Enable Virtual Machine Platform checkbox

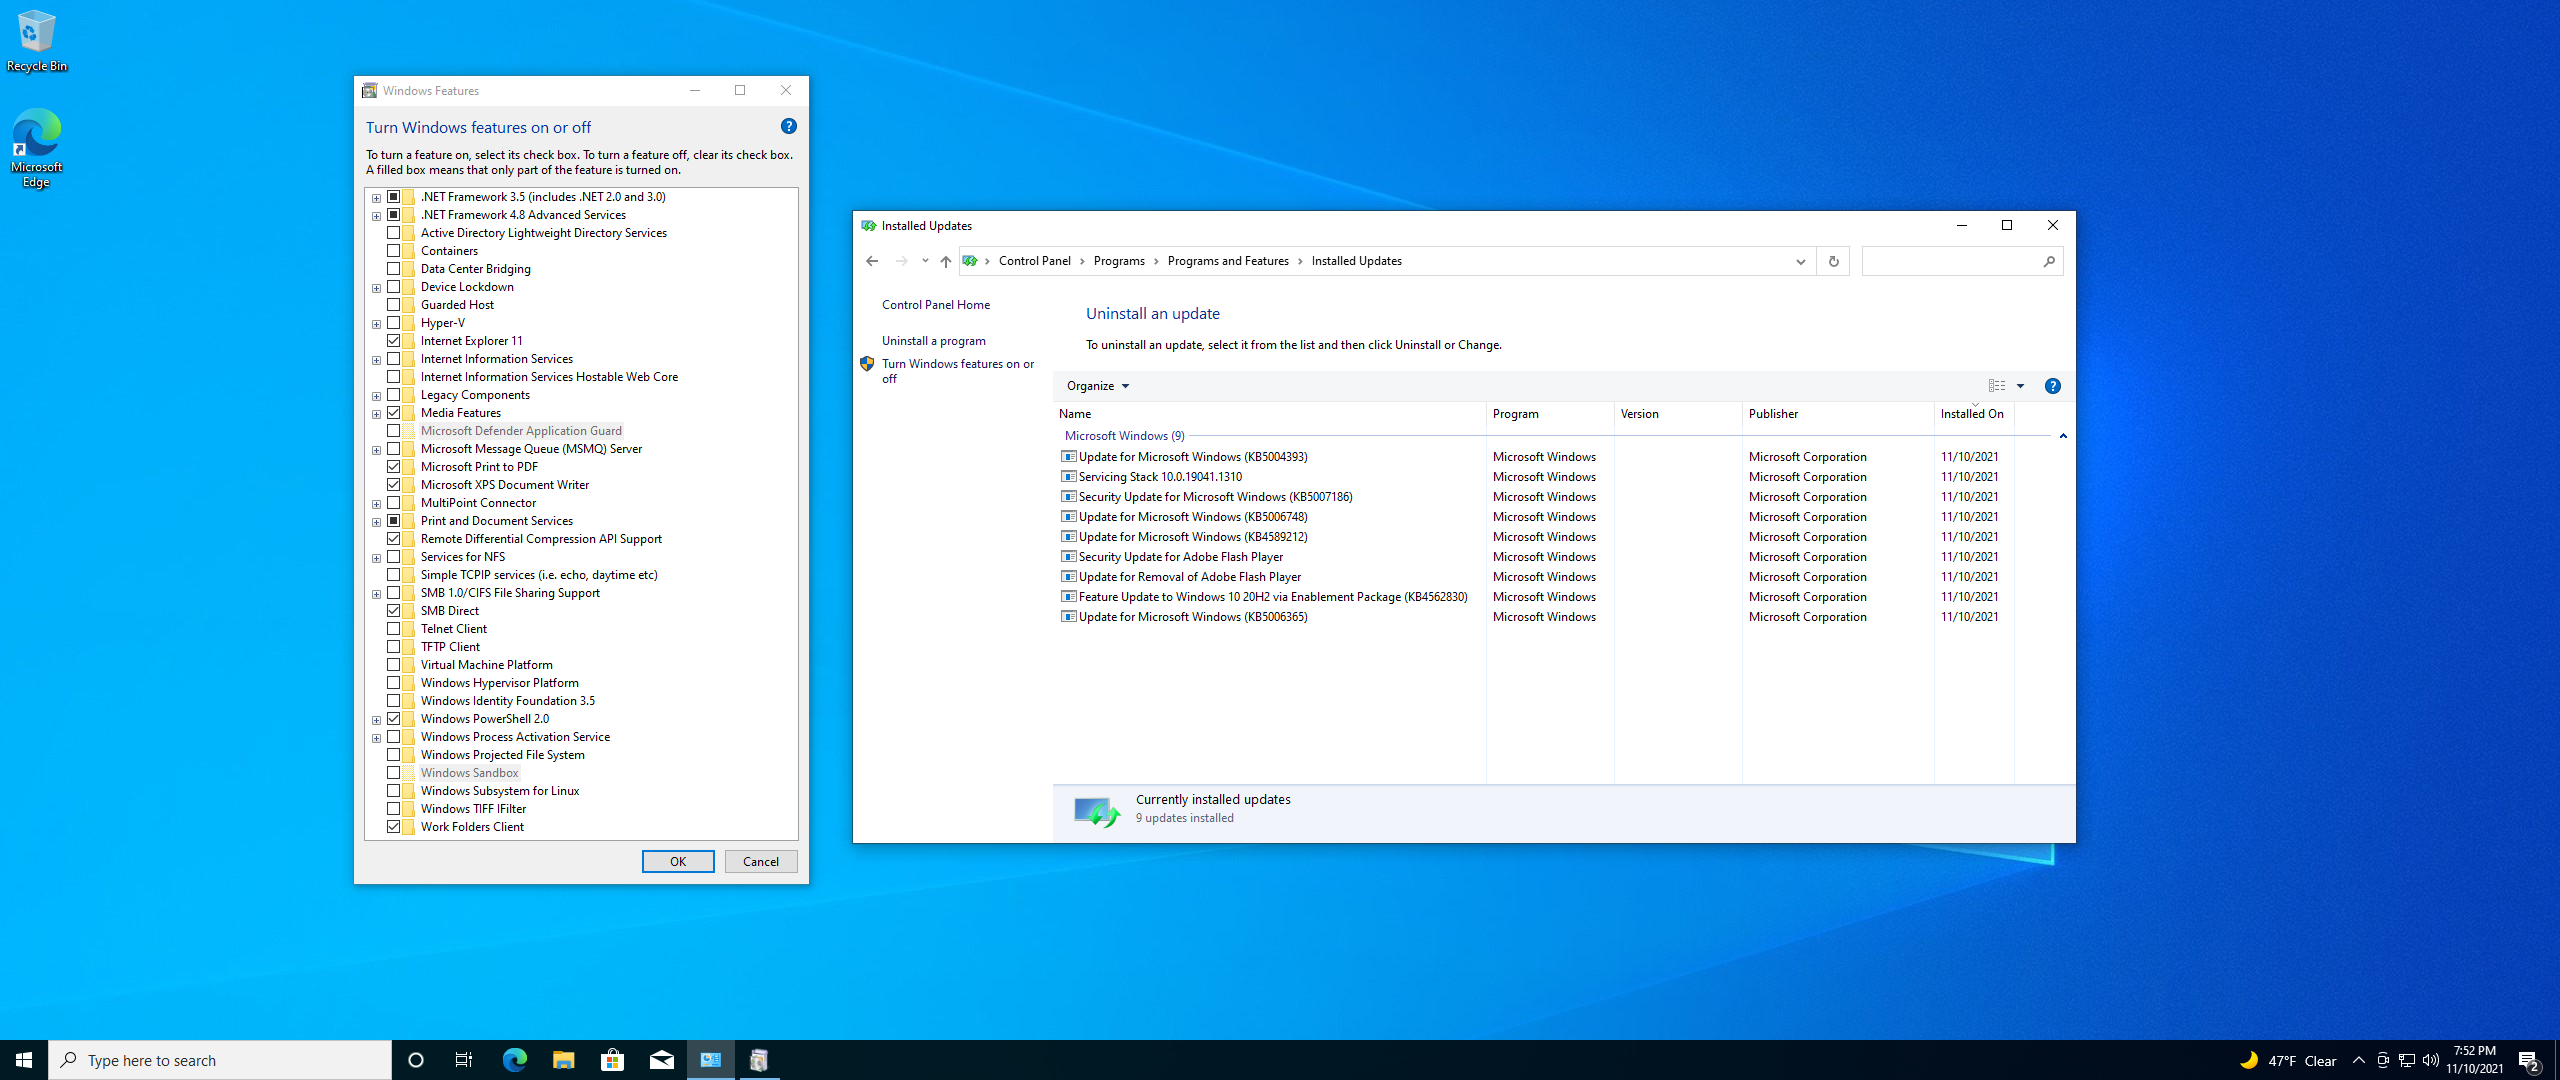(394, 665)
